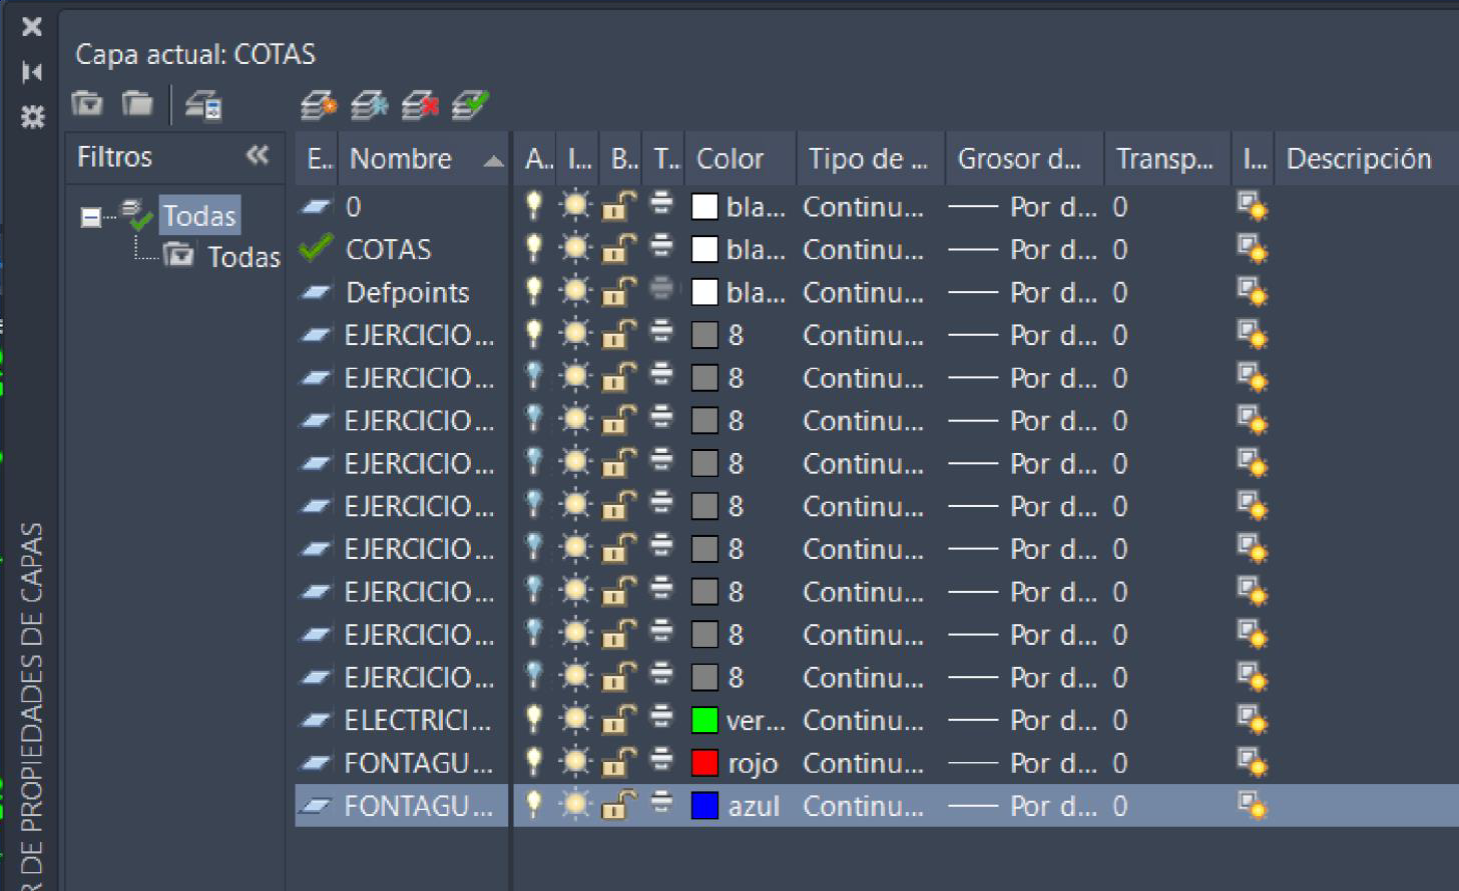Screen dimensions: 1459x891
Task: Collapse the Todas filter tree node
Action: (90, 217)
